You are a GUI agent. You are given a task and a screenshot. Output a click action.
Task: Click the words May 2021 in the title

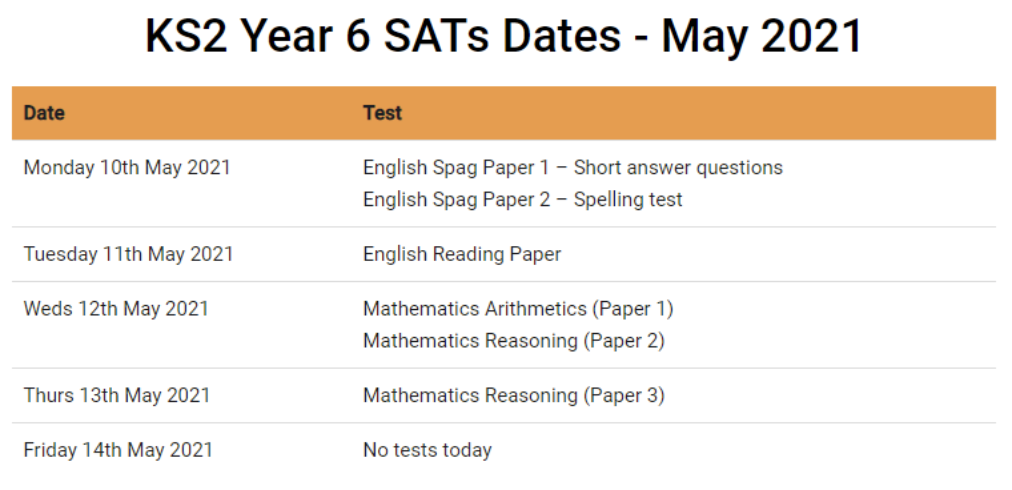(x=762, y=37)
